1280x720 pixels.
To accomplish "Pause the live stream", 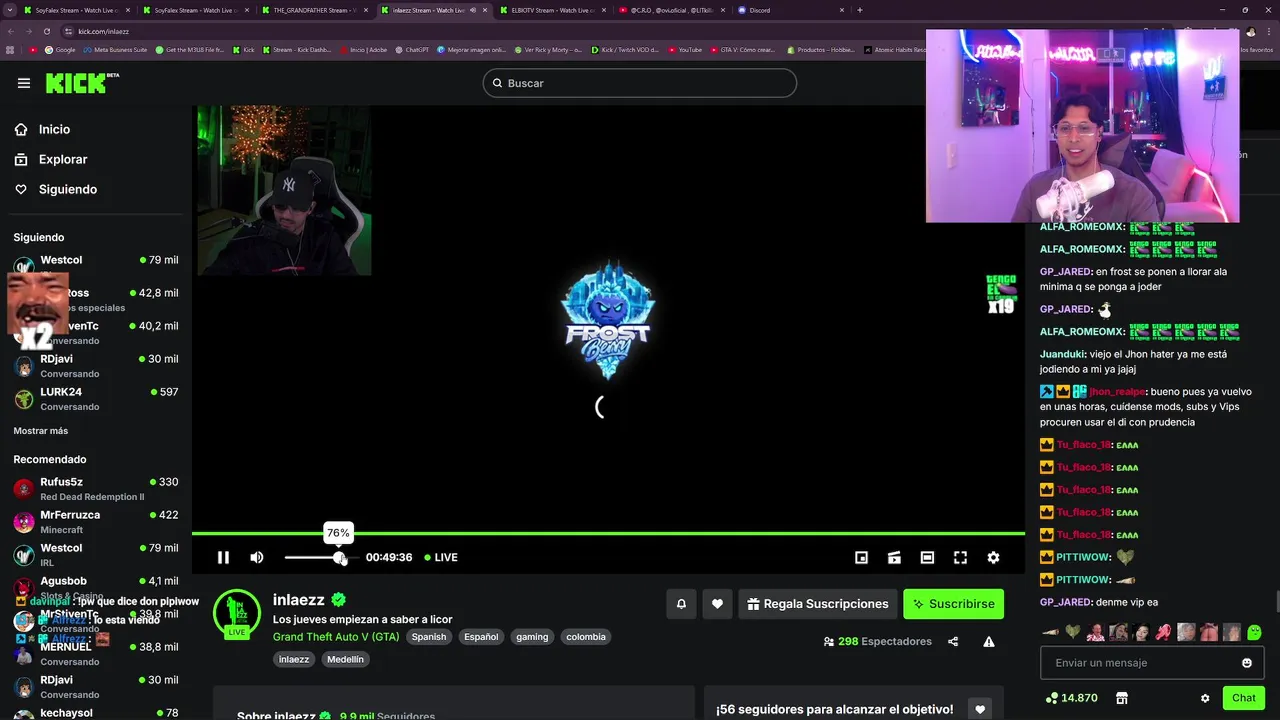I will click(223, 557).
